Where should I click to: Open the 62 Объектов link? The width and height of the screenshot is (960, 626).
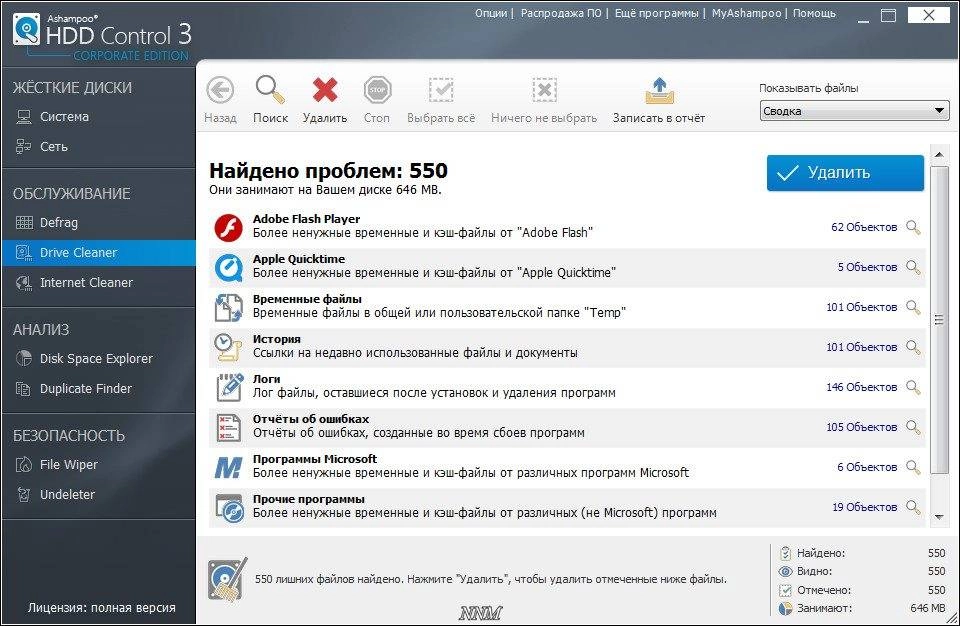coord(864,227)
